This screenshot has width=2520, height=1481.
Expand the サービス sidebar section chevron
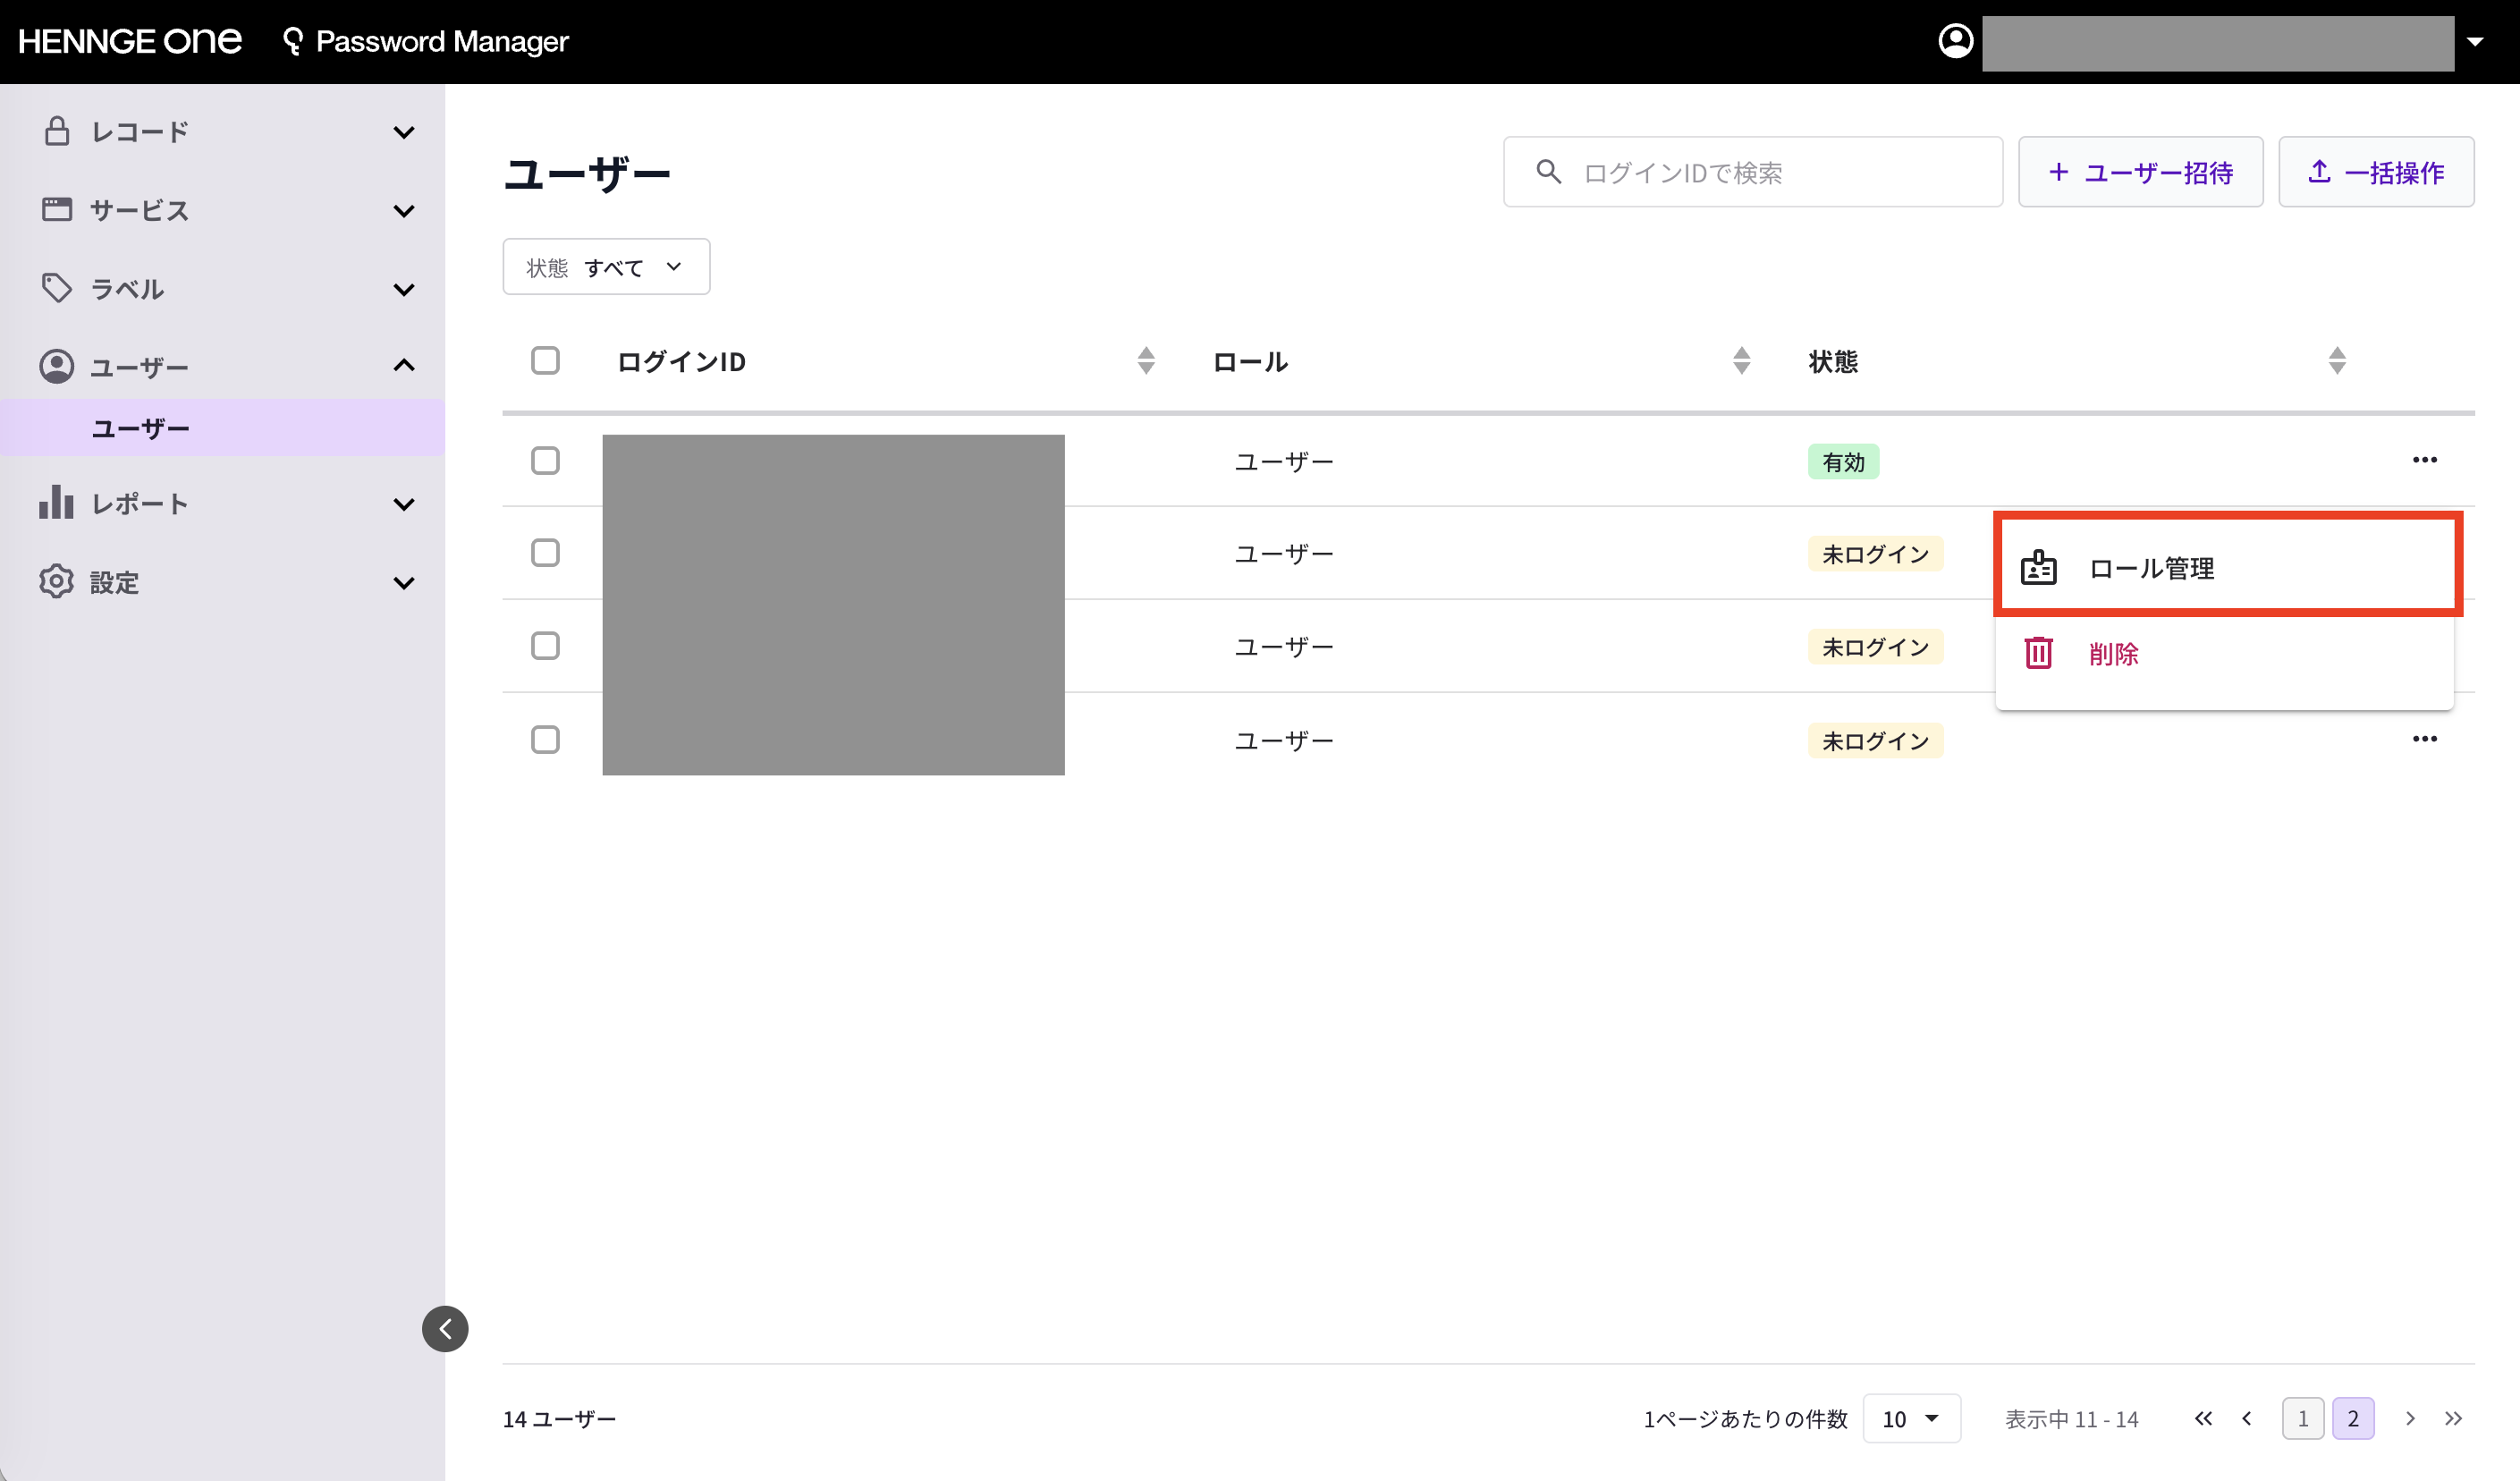click(404, 210)
